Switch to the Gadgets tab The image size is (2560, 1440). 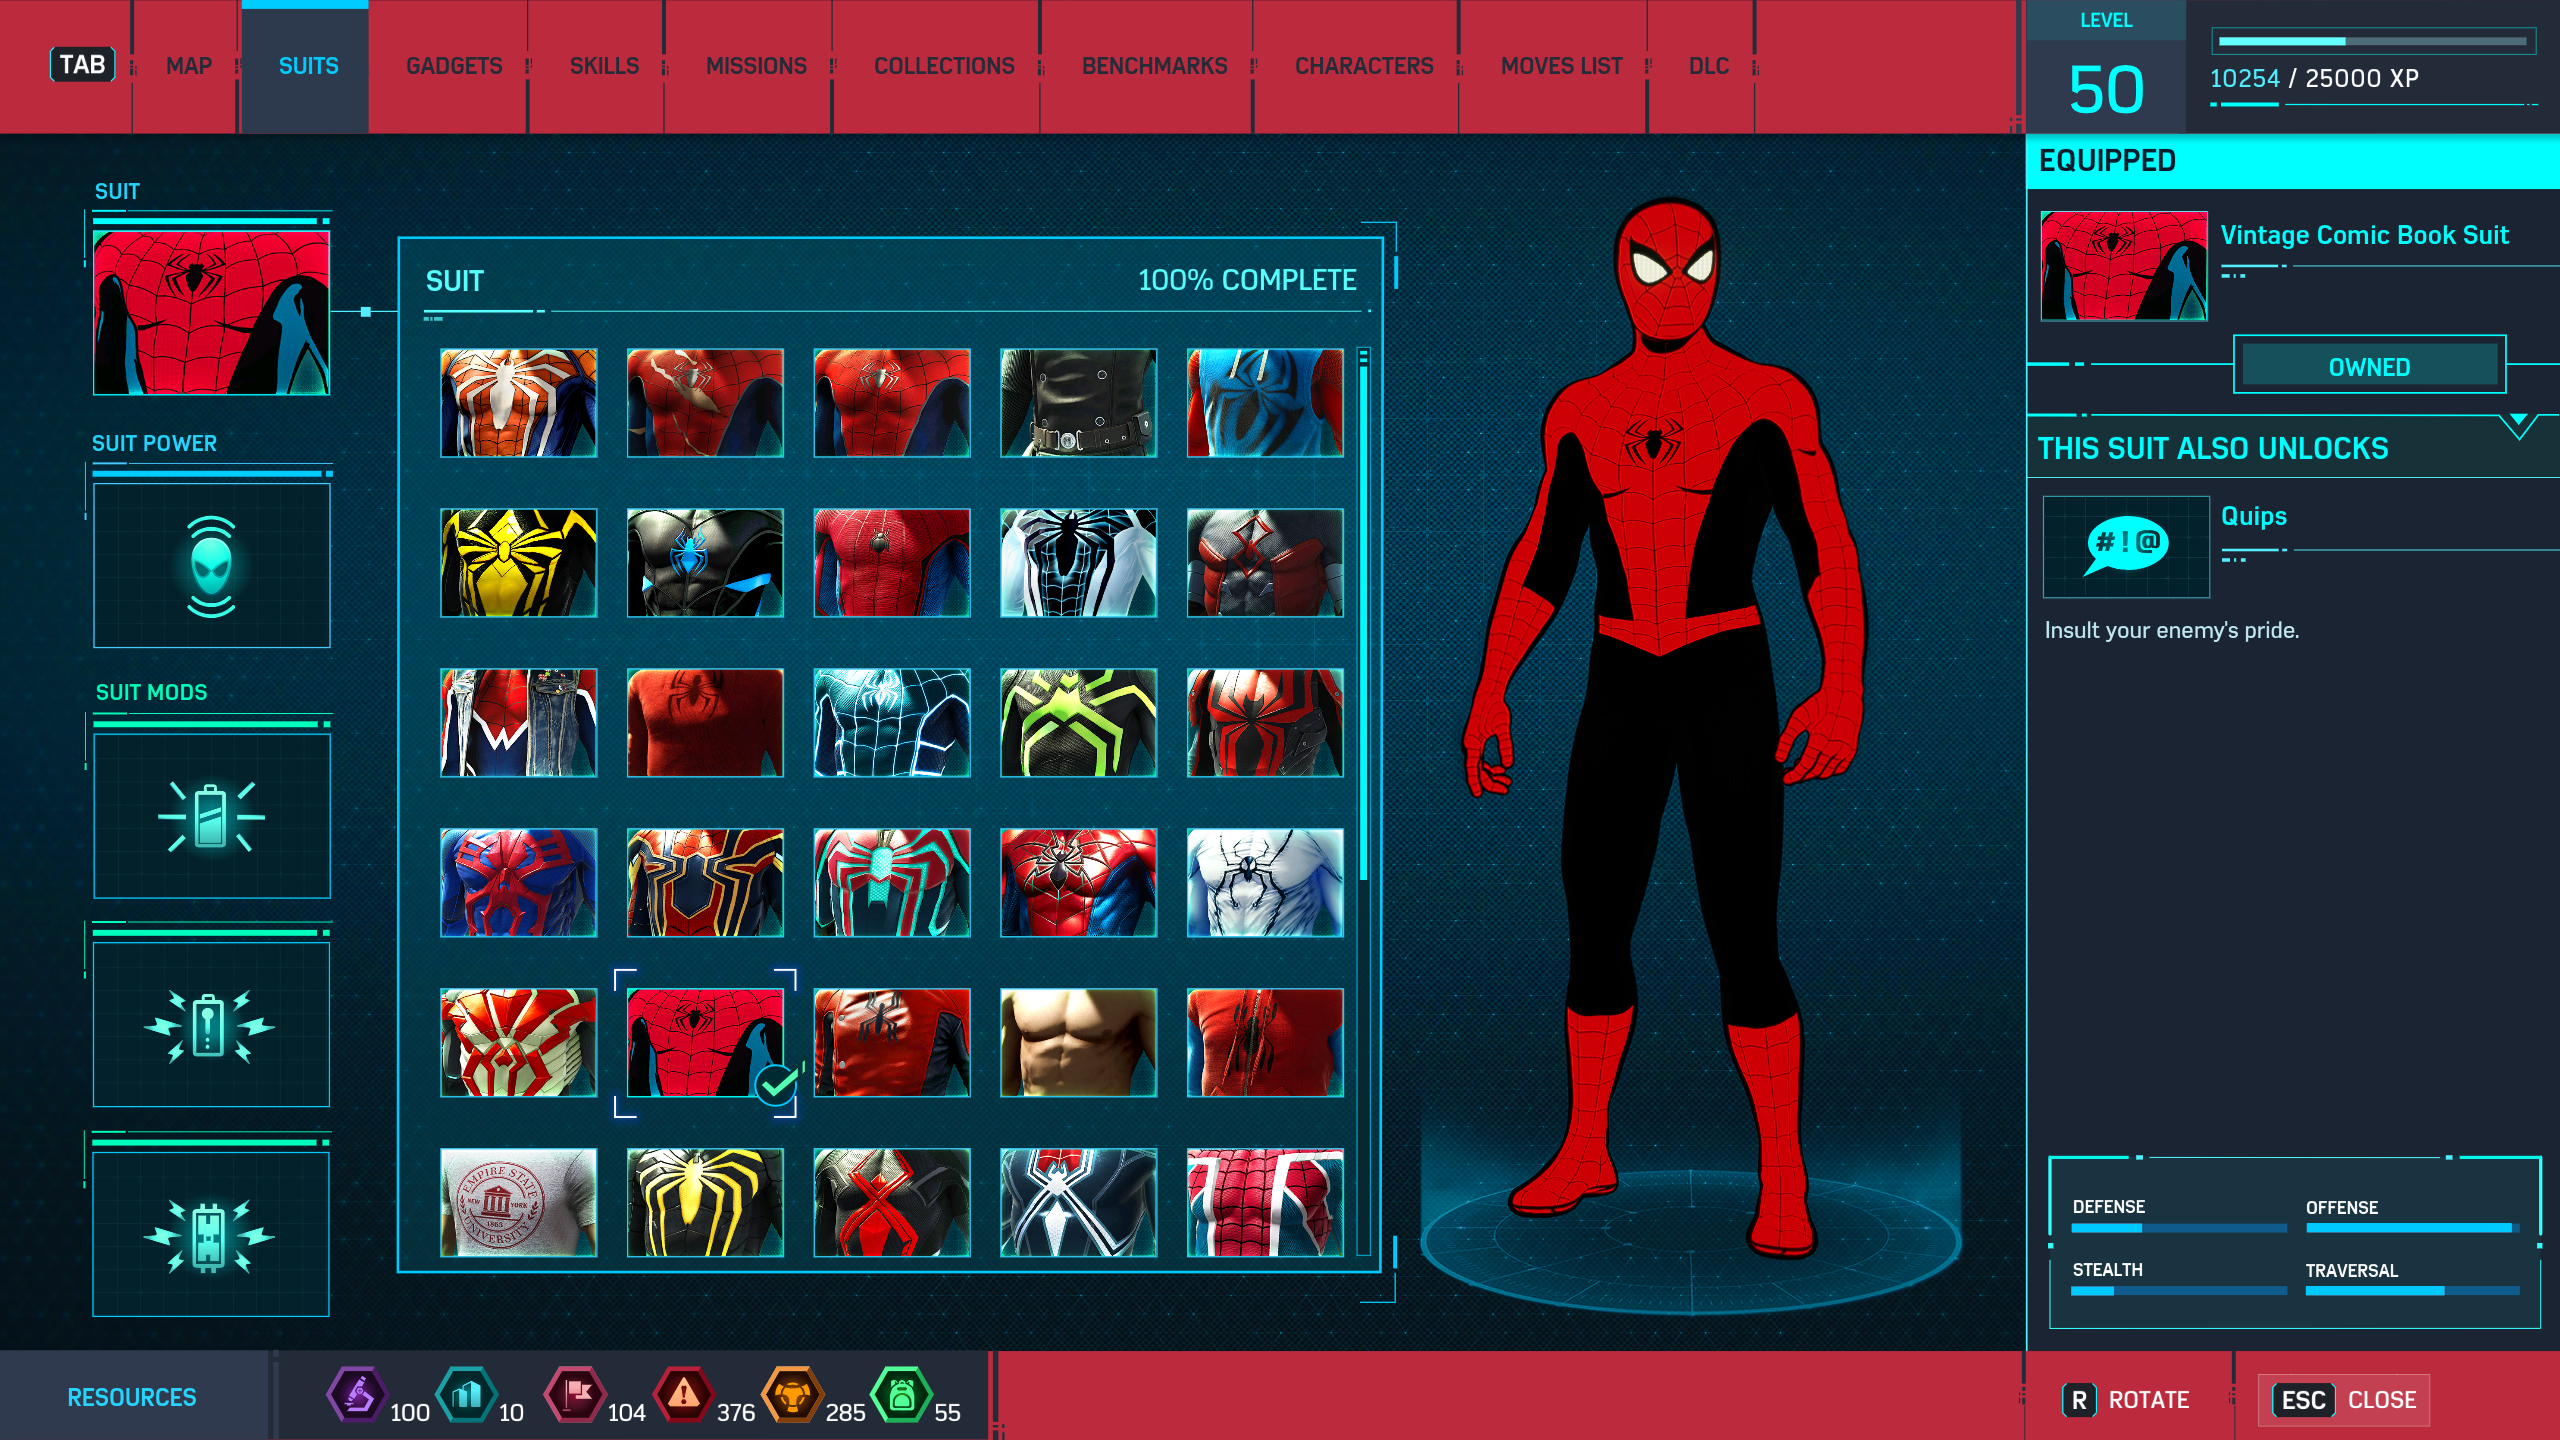click(454, 66)
